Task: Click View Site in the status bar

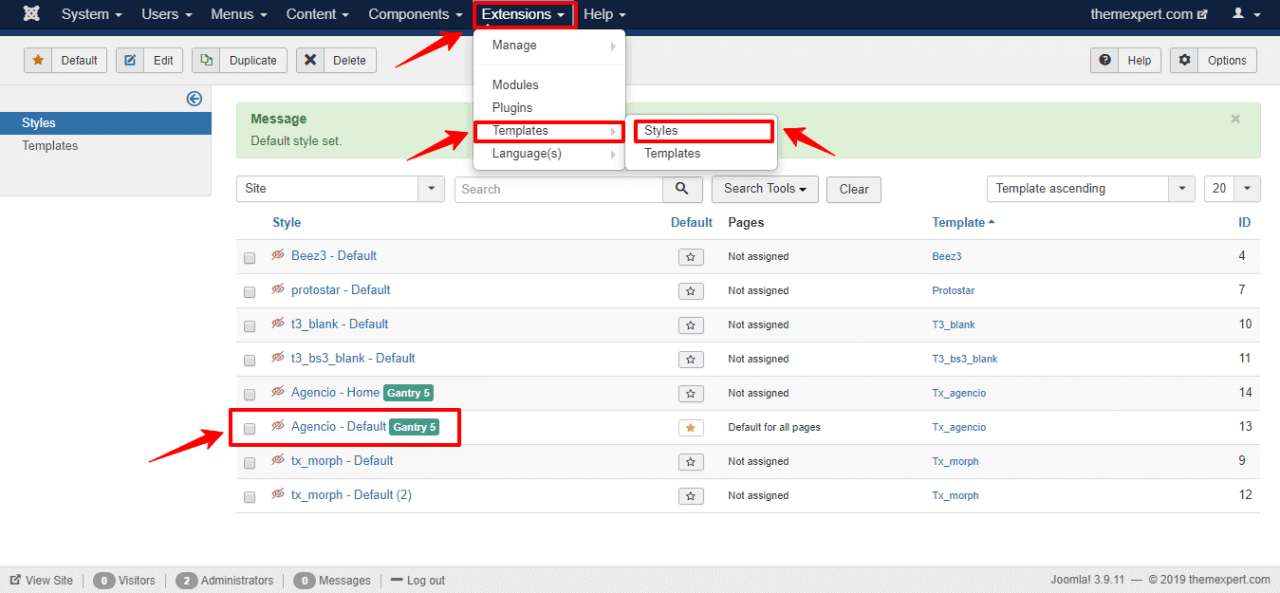Action: 41,580
